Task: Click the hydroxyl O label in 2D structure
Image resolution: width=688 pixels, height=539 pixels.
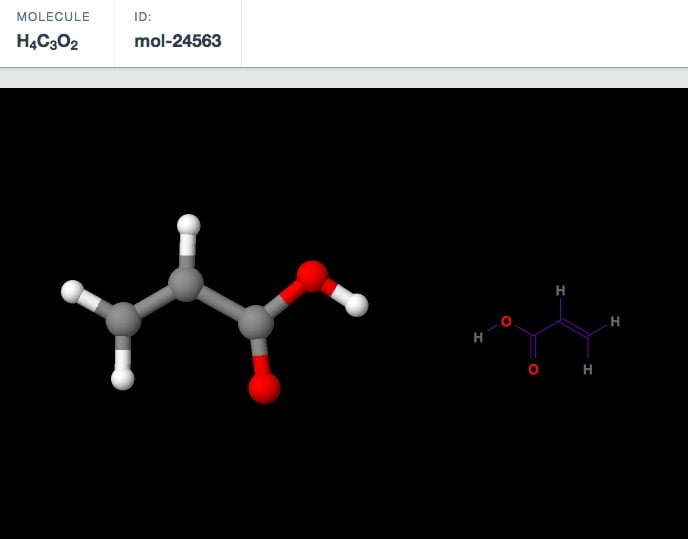Action: pos(506,321)
